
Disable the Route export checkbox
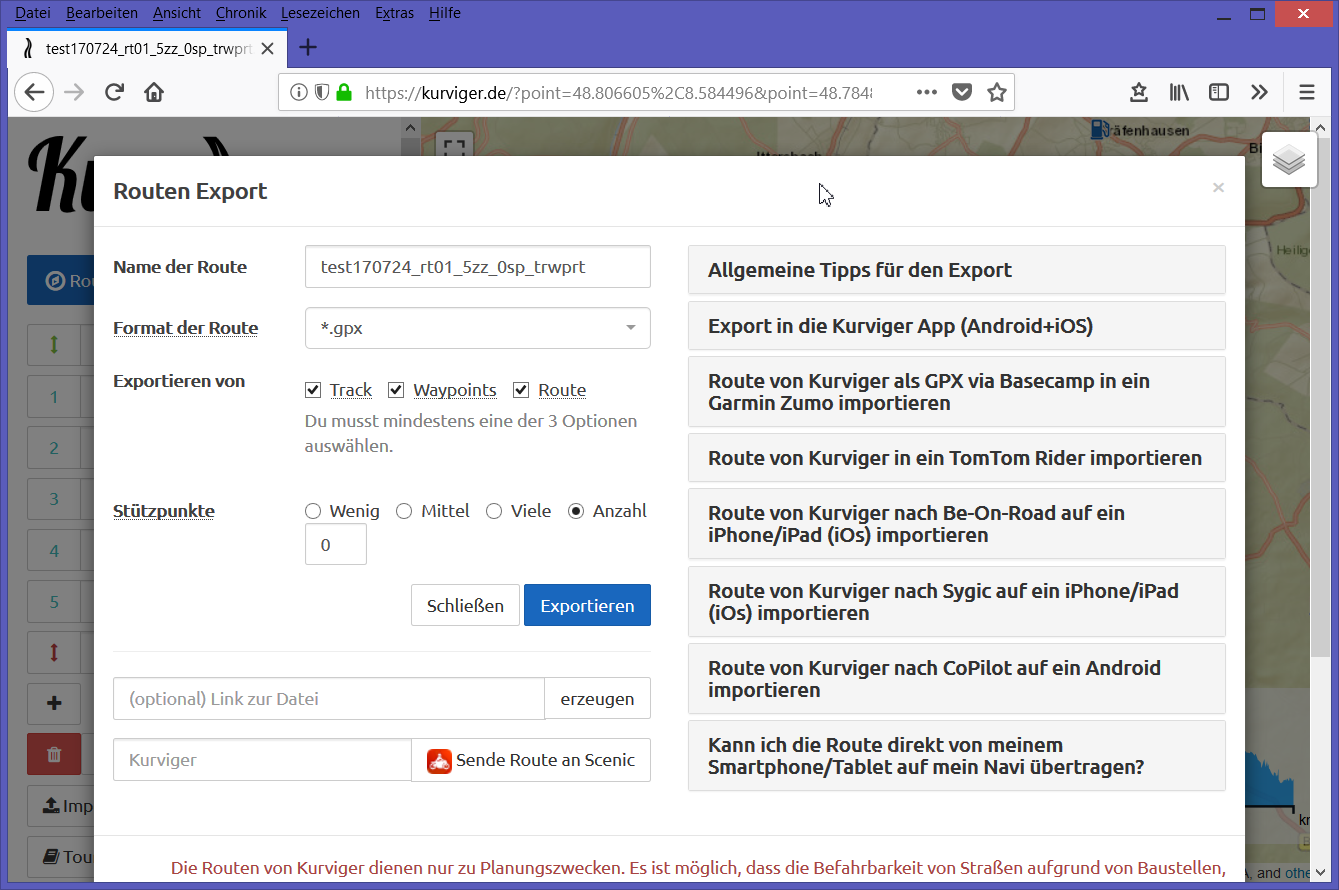coord(521,390)
